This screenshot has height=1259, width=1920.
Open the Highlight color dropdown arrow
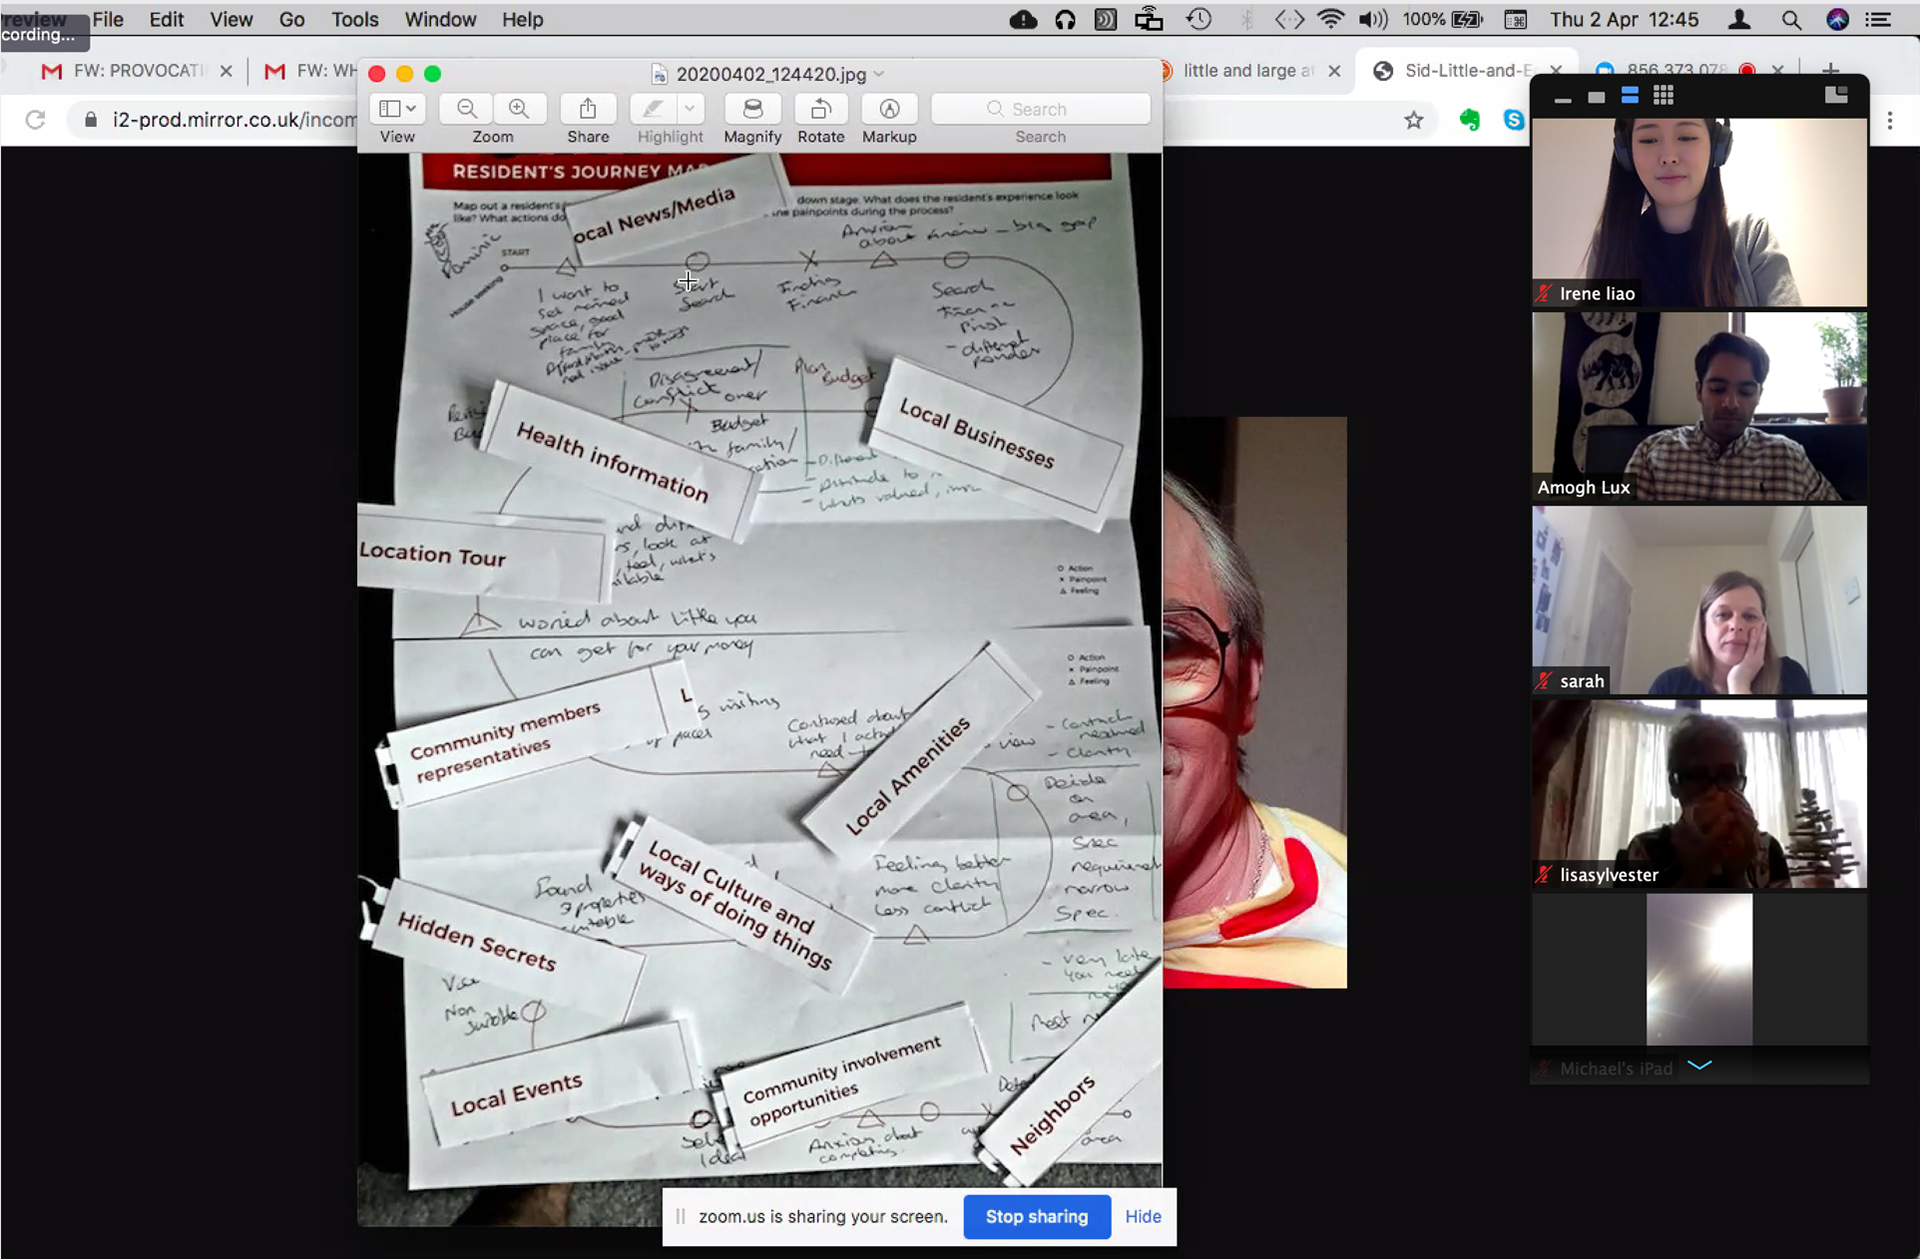[690, 109]
